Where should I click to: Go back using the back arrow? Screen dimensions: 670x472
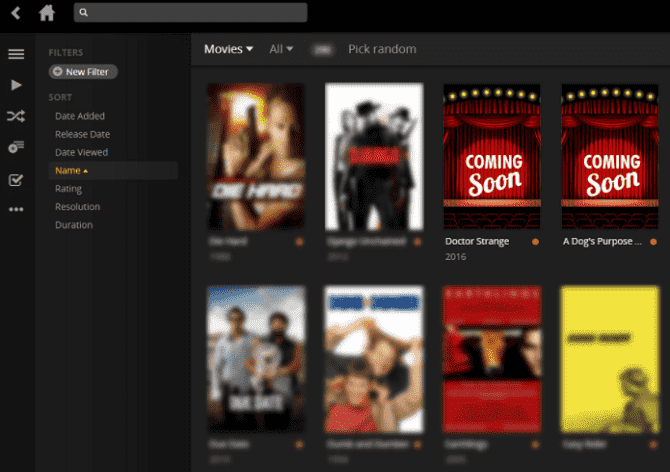click(16, 13)
